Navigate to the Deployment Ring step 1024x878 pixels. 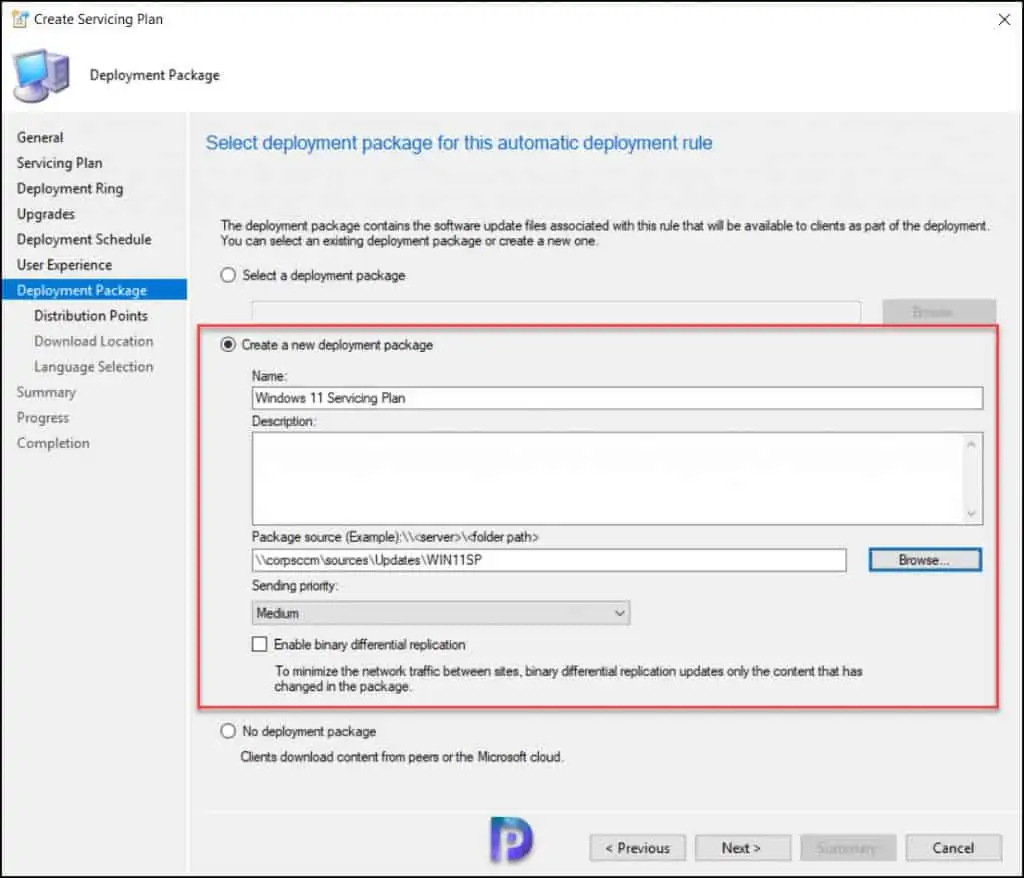pos(70,188)
